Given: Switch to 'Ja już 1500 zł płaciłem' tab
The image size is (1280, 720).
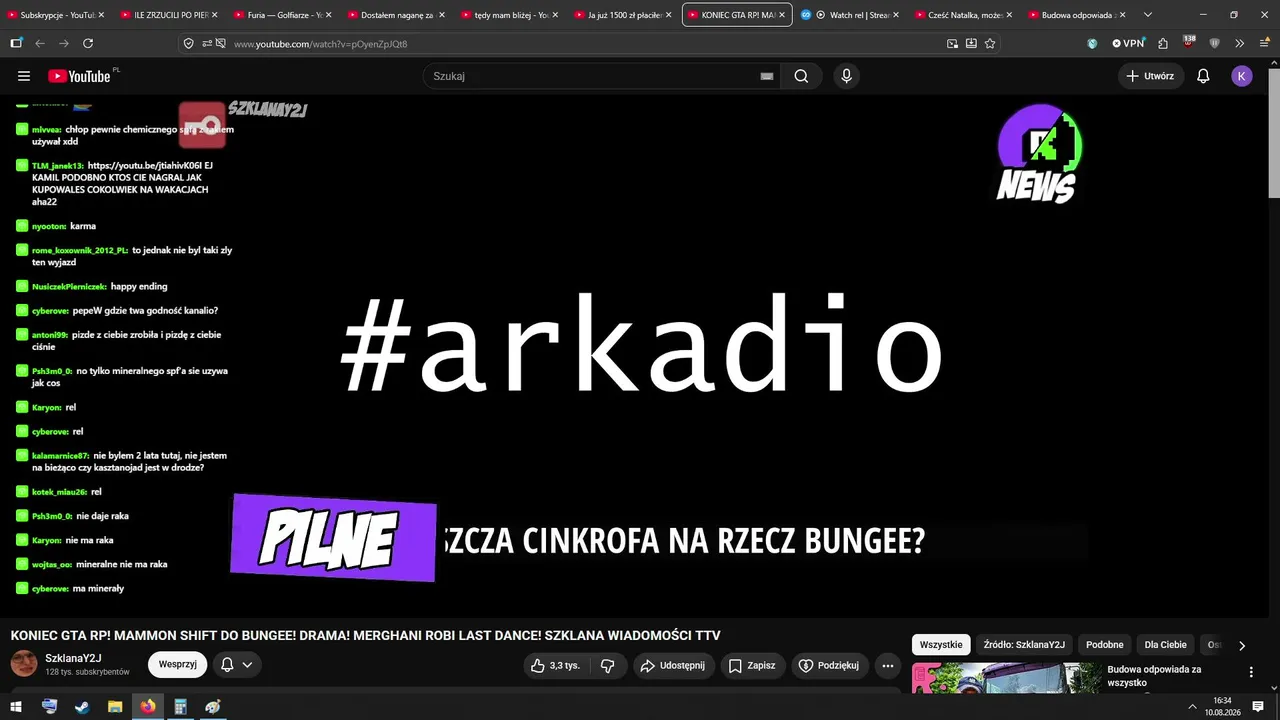Looking at the screenshot, I should point(623,15).
